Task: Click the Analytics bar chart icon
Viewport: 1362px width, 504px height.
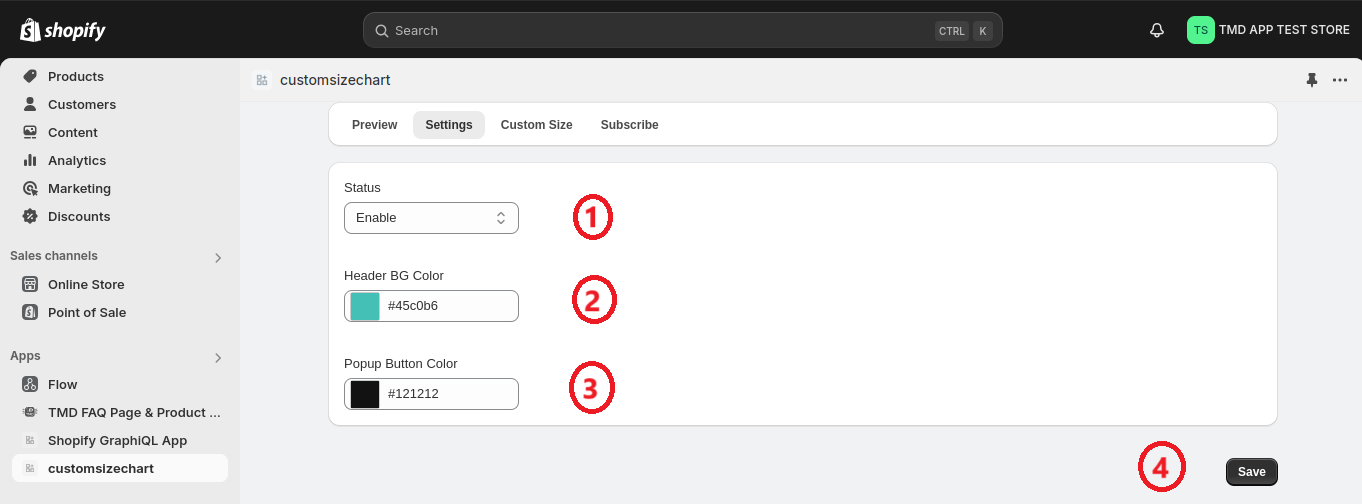Action: pos(30,160)
